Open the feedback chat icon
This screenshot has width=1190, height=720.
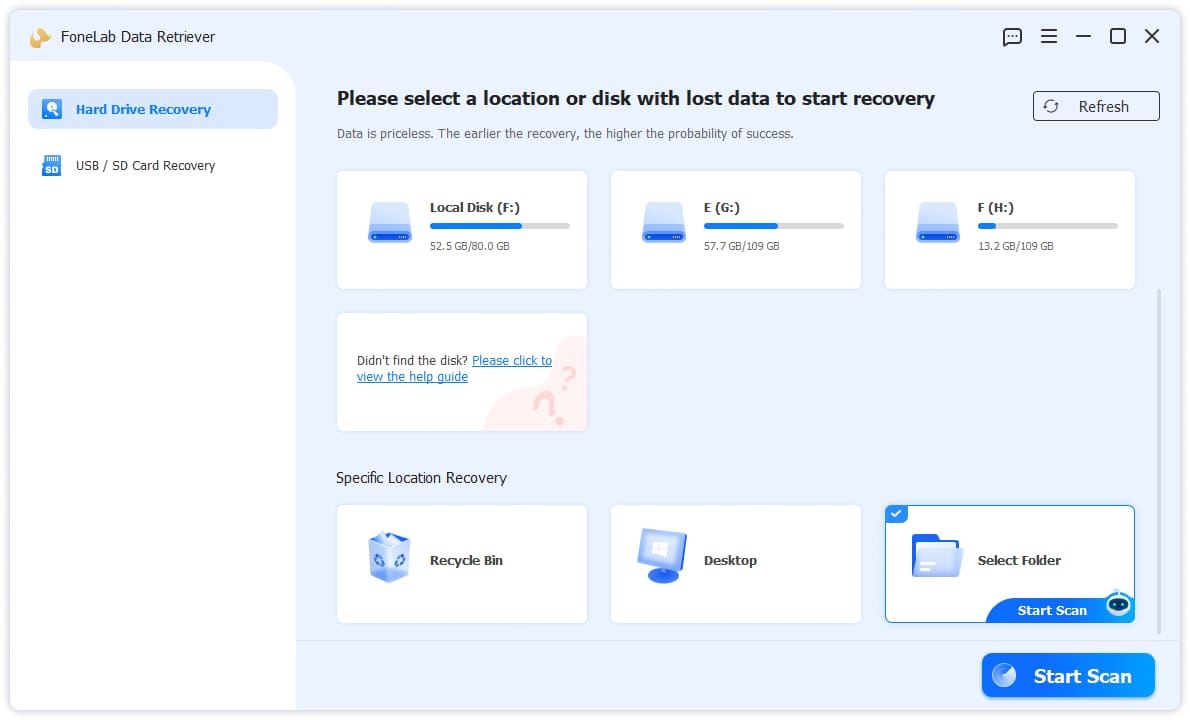click(1012, 37)
